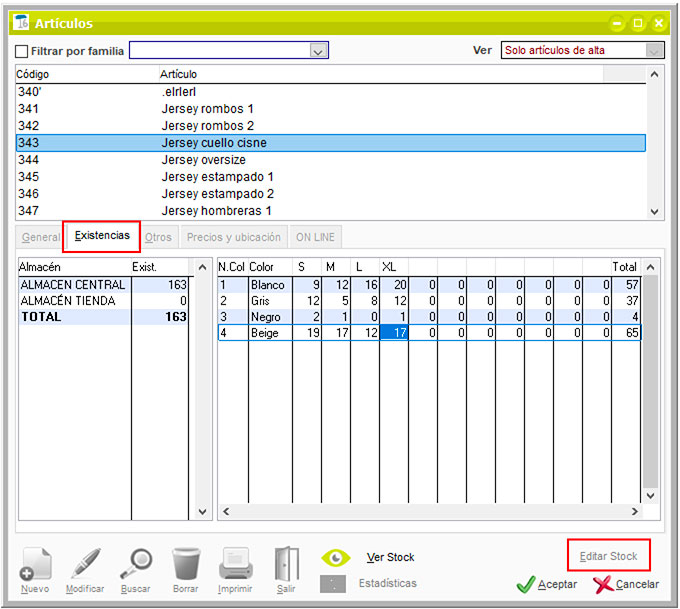Select the Beige color row
Image resolution: width=680 pixels, height=609 pixels.
(429, 333)
